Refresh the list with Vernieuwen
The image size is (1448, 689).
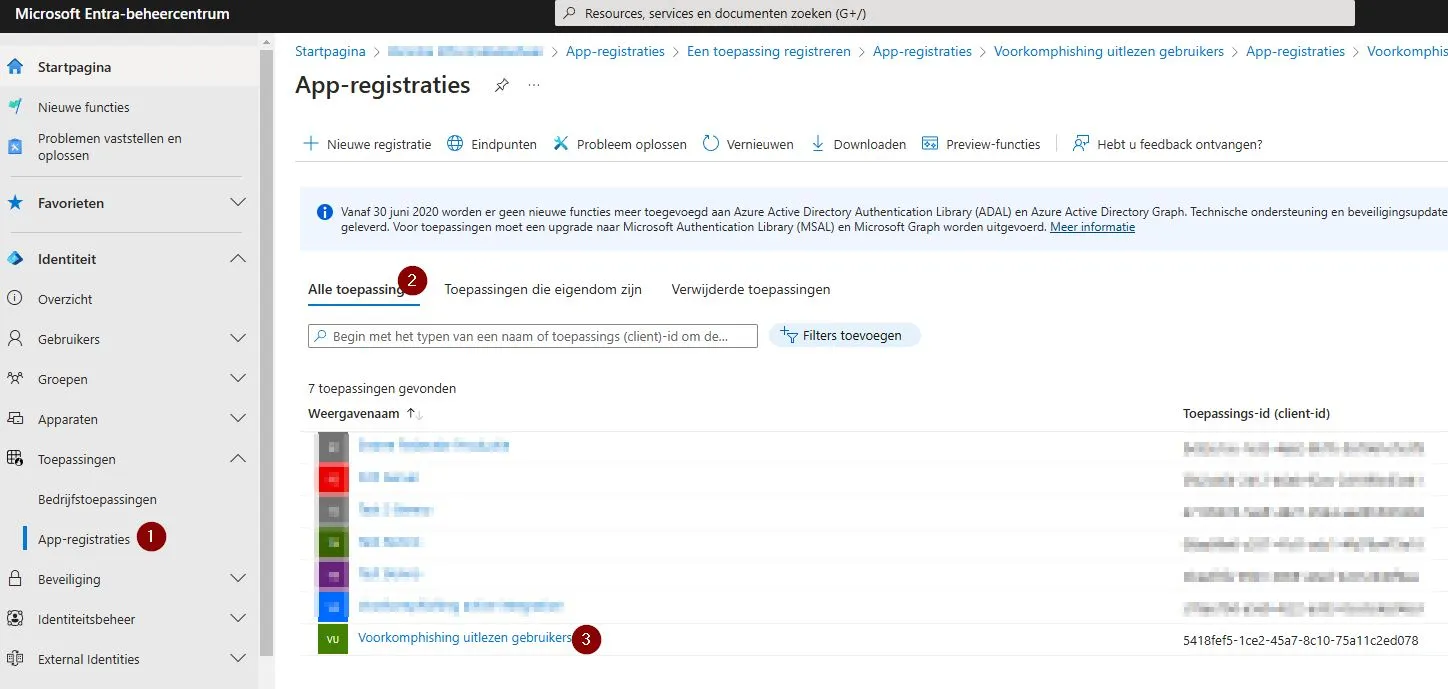[x=748, y=144]
